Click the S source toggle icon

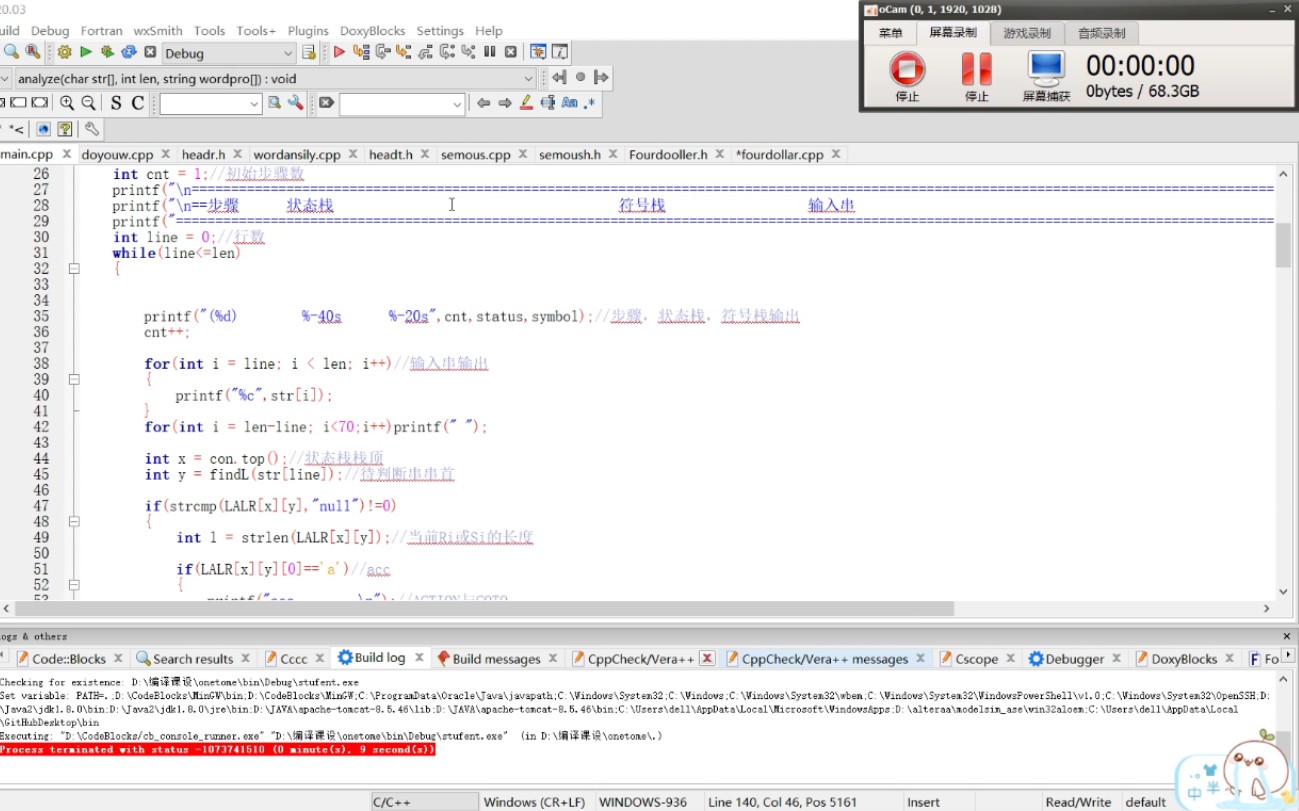coord(115,103)
